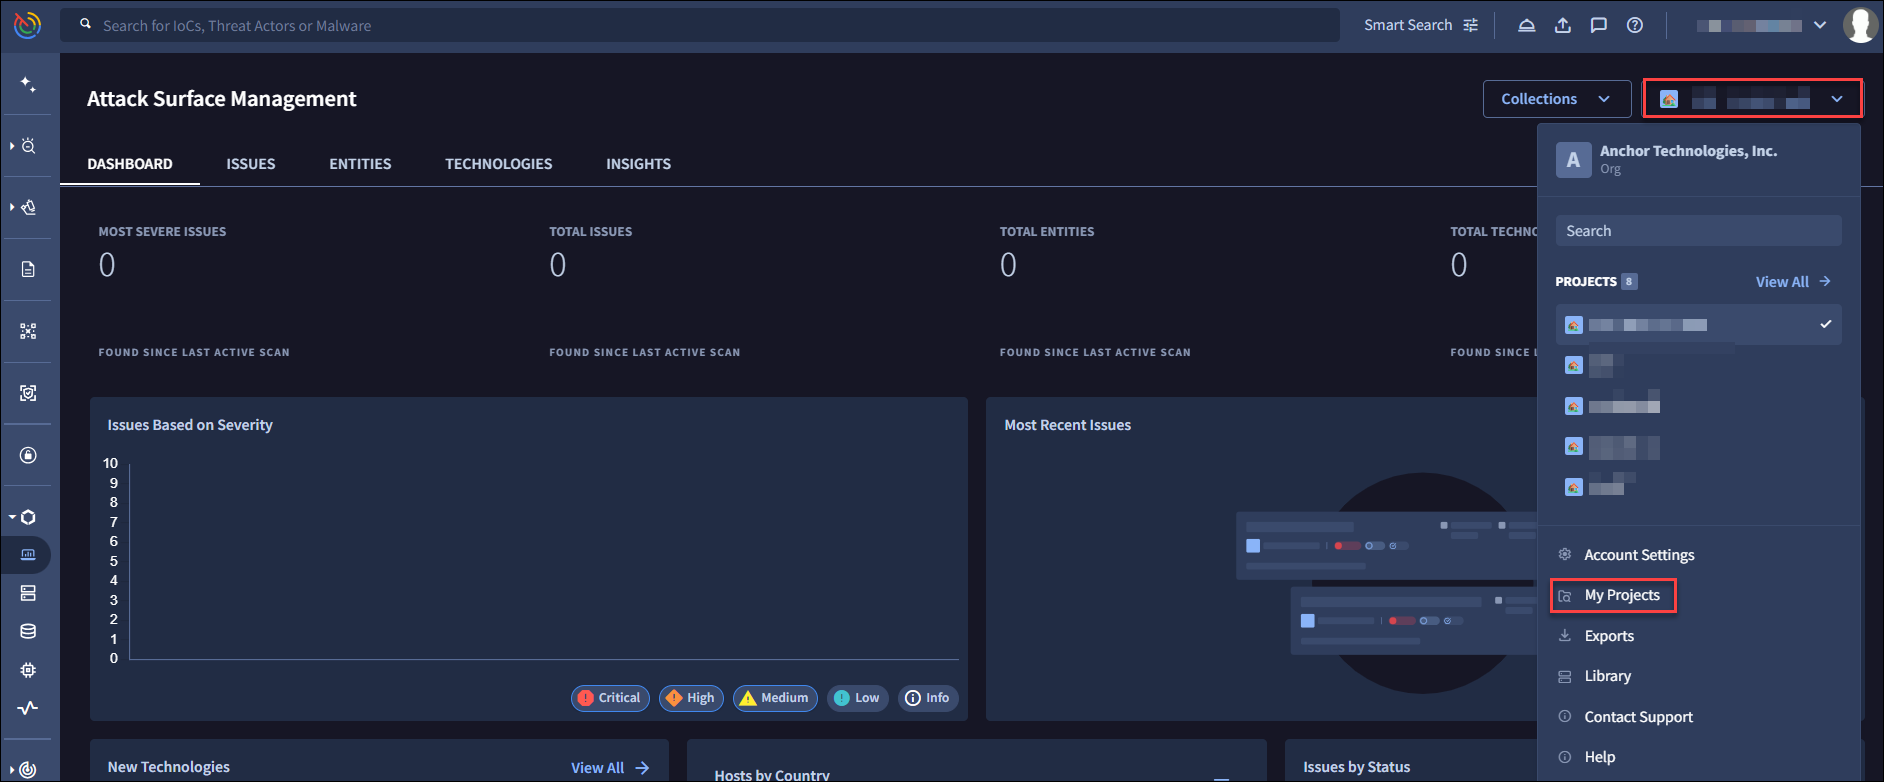
Task: Open the document reports icon in sidebar
Action: pos(28,269)
